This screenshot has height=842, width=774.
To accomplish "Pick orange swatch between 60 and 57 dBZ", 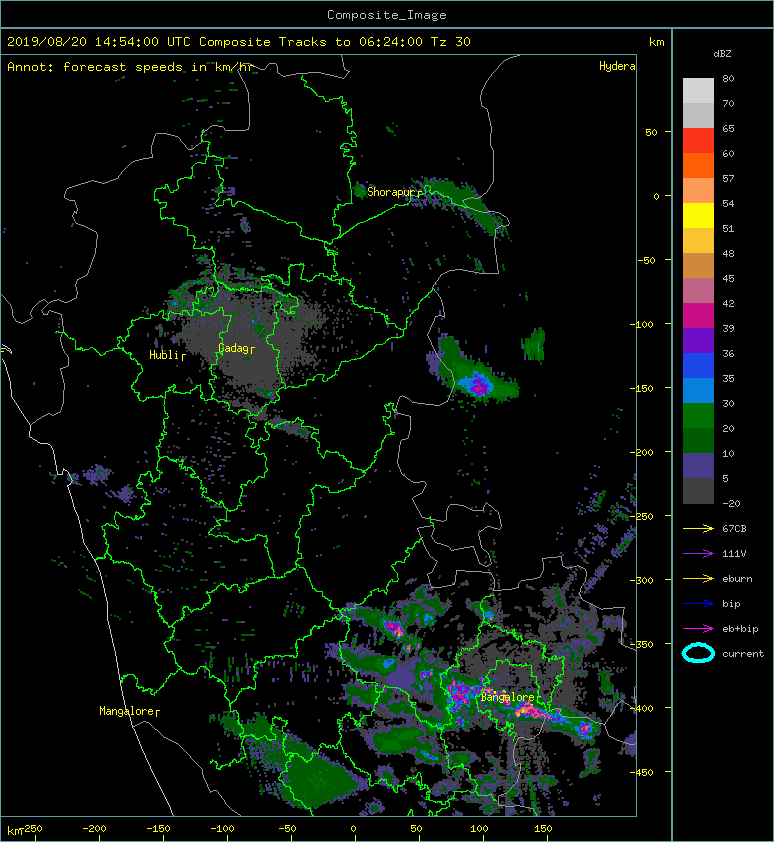I will pyautogui.click(x=698, y=165).
